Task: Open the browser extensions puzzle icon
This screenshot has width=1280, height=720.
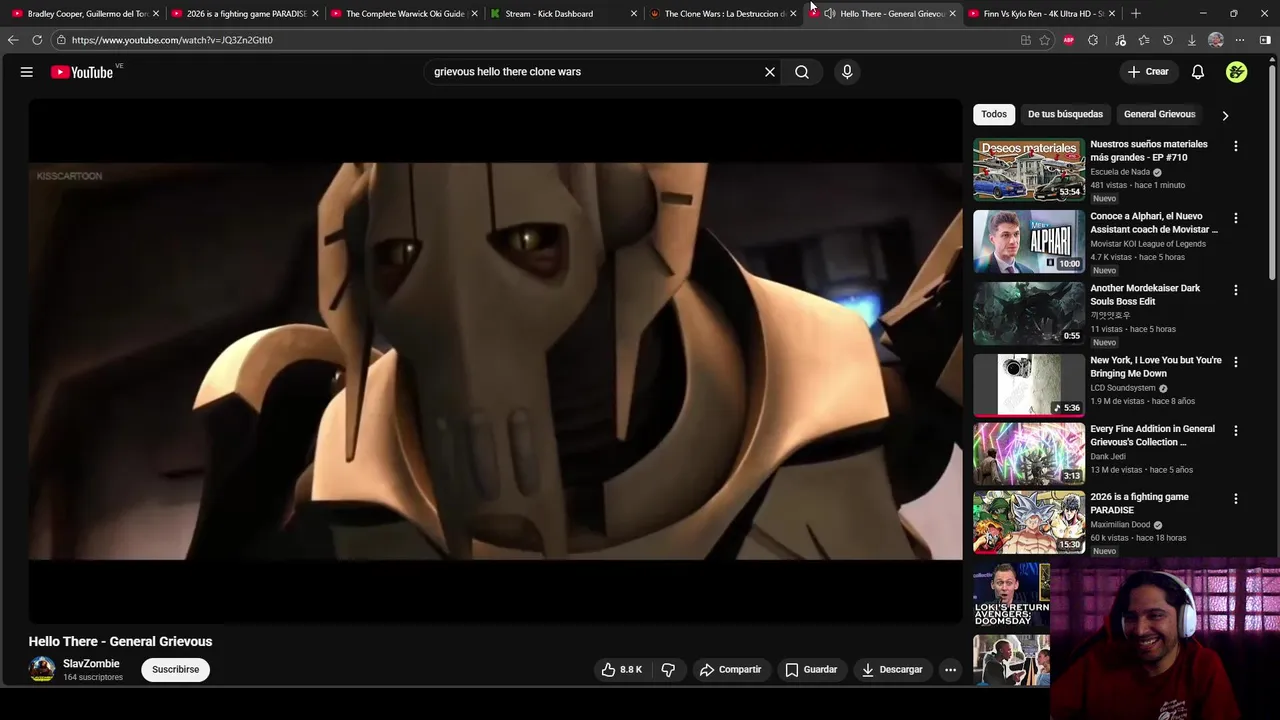Action: click(x=1093, y=40)
